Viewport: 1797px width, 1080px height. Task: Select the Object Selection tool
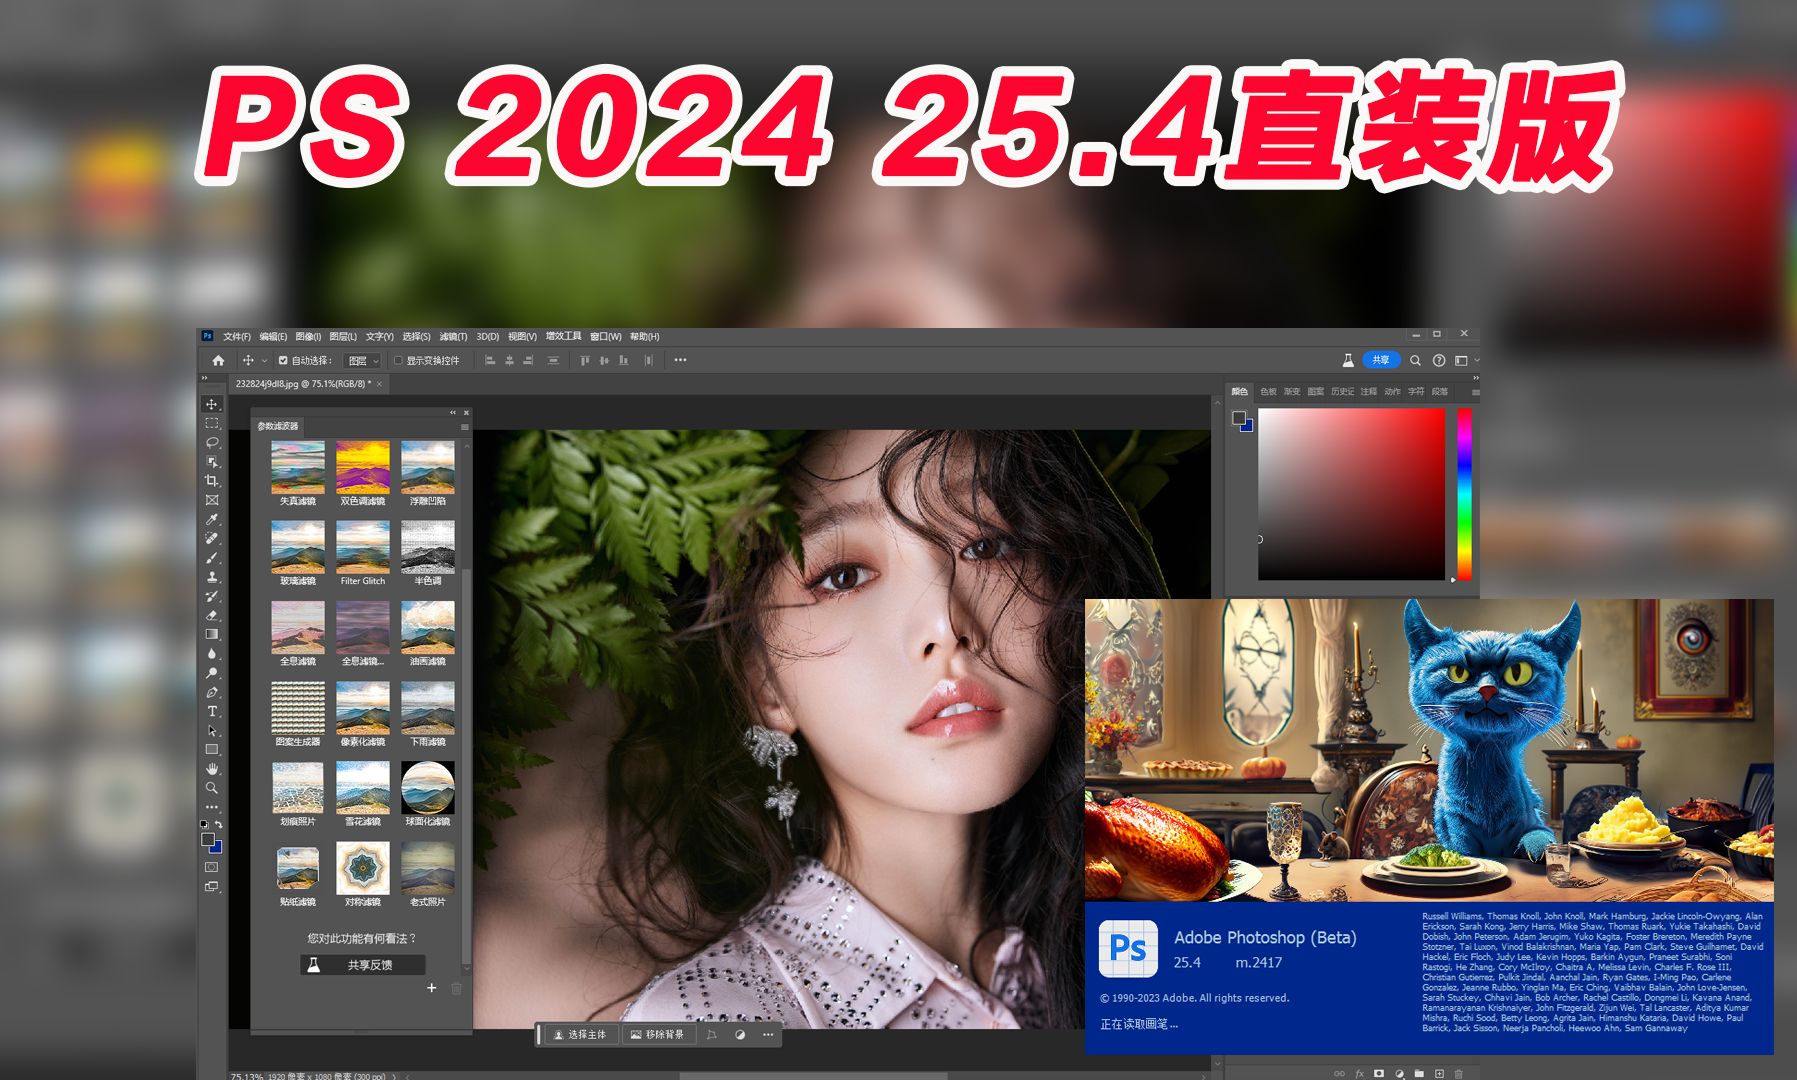(x=212, y=462)
